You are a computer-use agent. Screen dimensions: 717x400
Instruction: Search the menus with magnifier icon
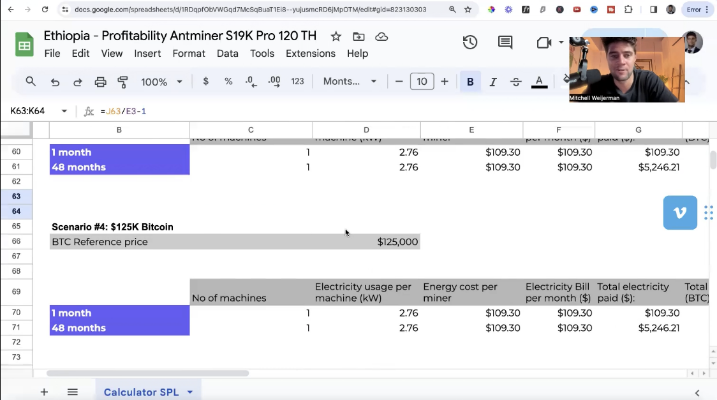tap(30, 82)
